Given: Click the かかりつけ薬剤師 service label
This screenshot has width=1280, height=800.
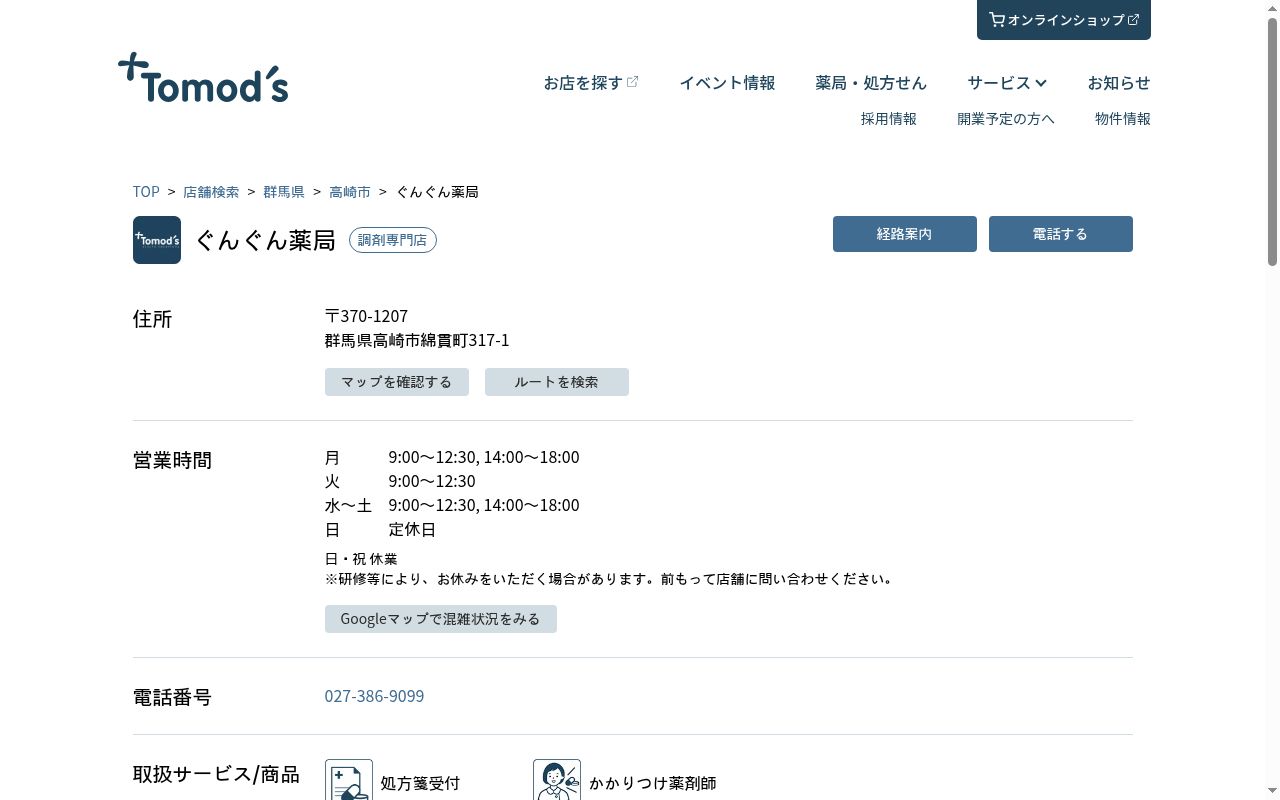Looking at the screenshot, I should [x=652, y=783].
